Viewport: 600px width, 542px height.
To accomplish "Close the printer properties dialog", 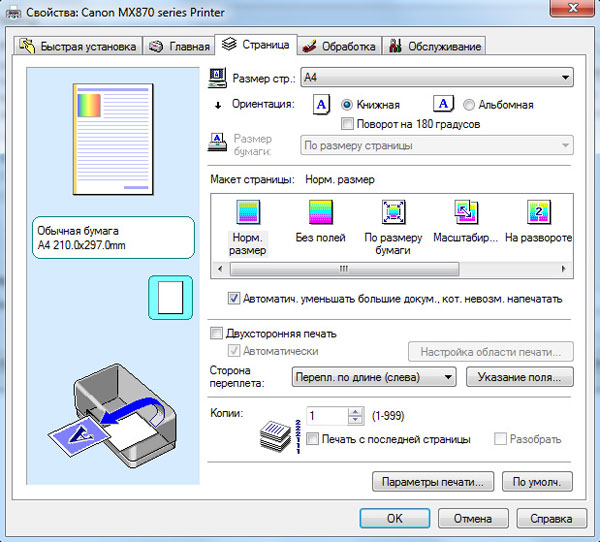I will [x=573, y=8].
